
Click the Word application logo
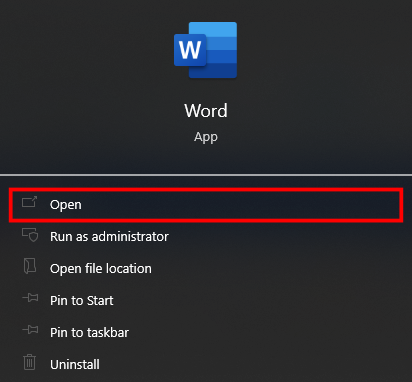205,50
